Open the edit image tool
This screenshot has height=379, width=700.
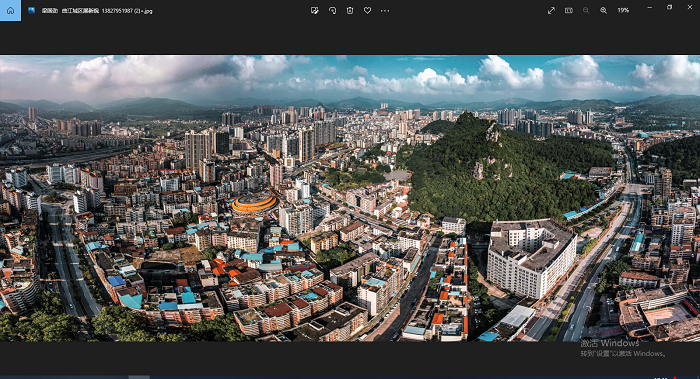pyautogui.click(x=315, y=10)
